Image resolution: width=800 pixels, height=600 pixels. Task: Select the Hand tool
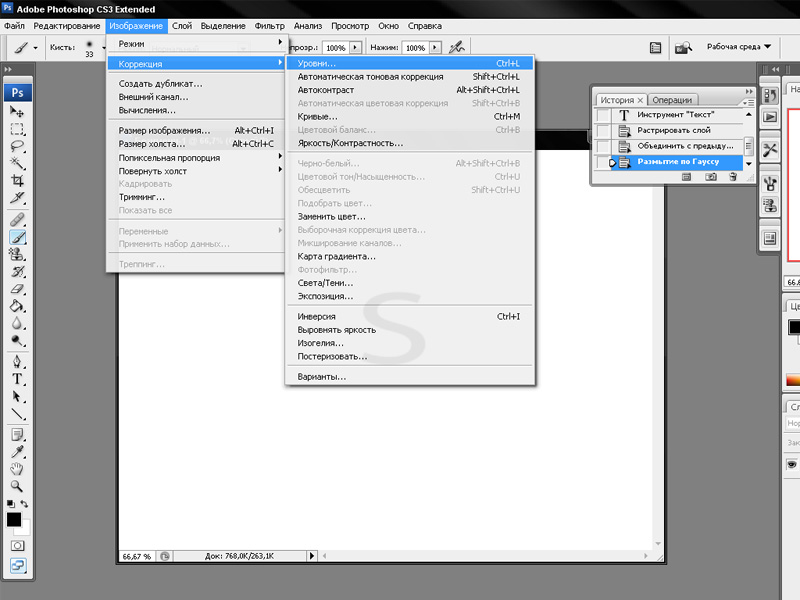coord(17,468)
